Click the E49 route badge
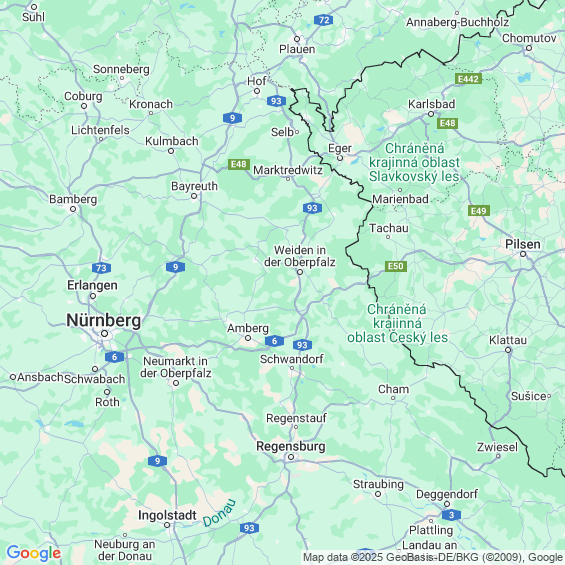Viewport: 565px width, 565px height. click(x=479, y=211)
